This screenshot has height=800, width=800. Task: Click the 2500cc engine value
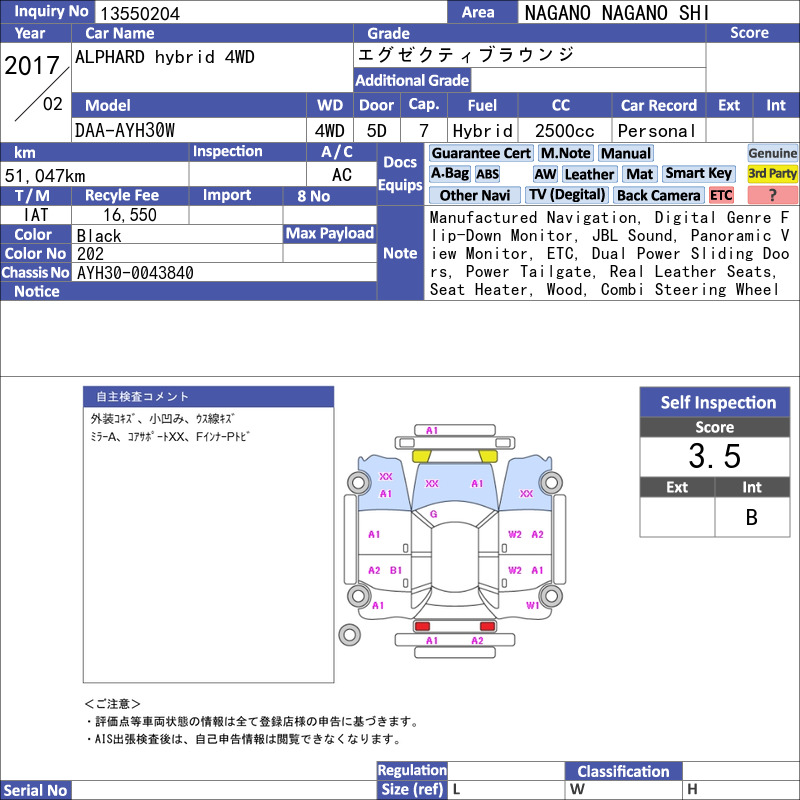(565, 131)
